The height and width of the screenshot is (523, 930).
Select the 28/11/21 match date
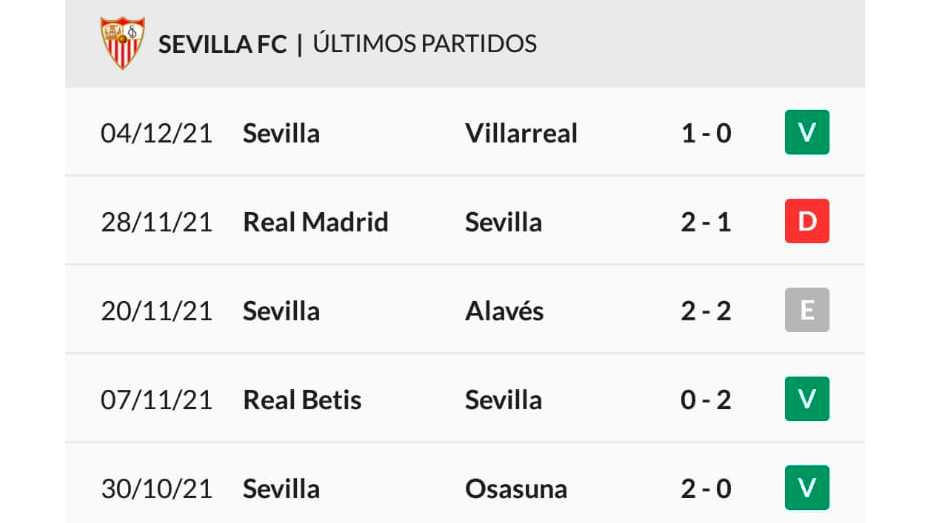click(x=157, y=222)
